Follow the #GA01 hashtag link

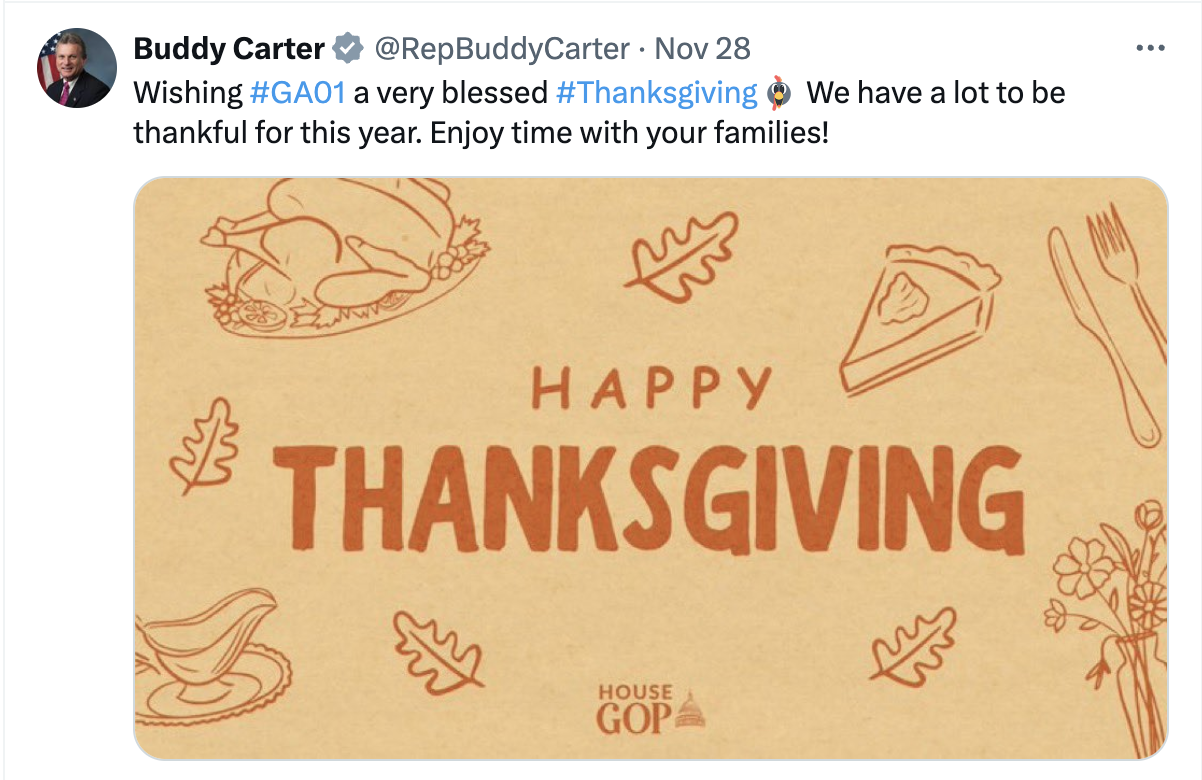(x=297, y=93)
